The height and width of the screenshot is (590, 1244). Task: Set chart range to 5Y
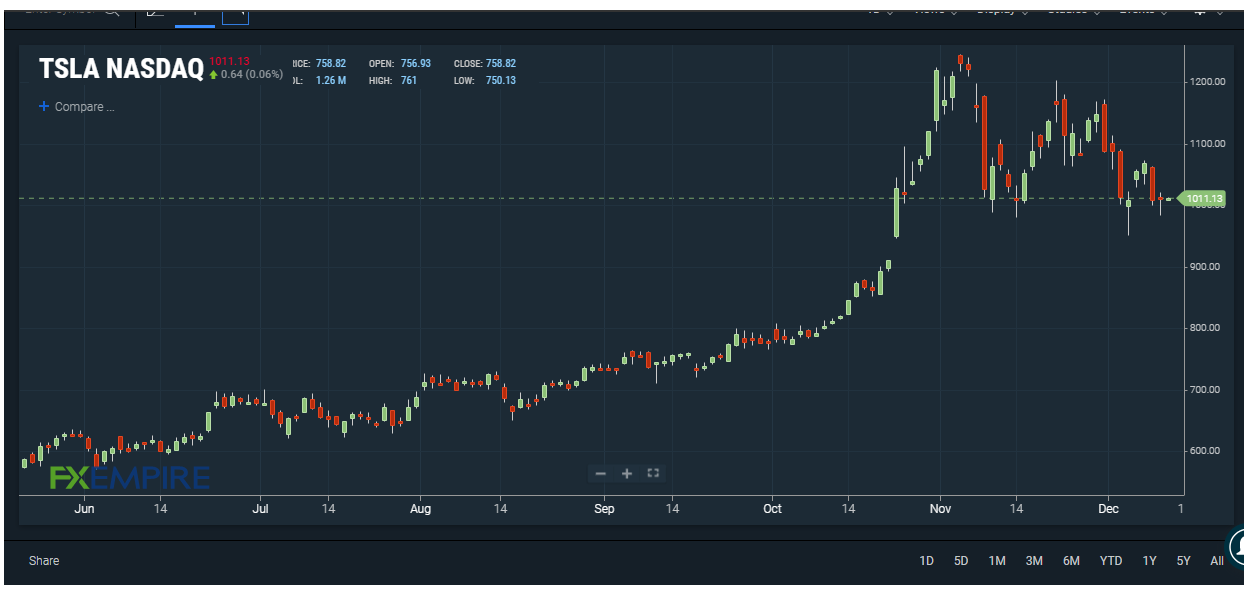[x=1184, y=561]
